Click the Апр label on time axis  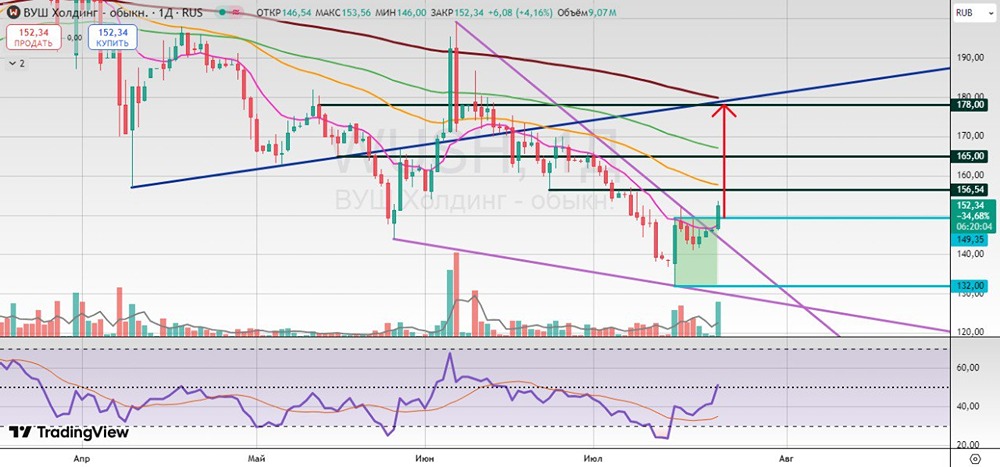pyautogui.click(x=80, y=458)
